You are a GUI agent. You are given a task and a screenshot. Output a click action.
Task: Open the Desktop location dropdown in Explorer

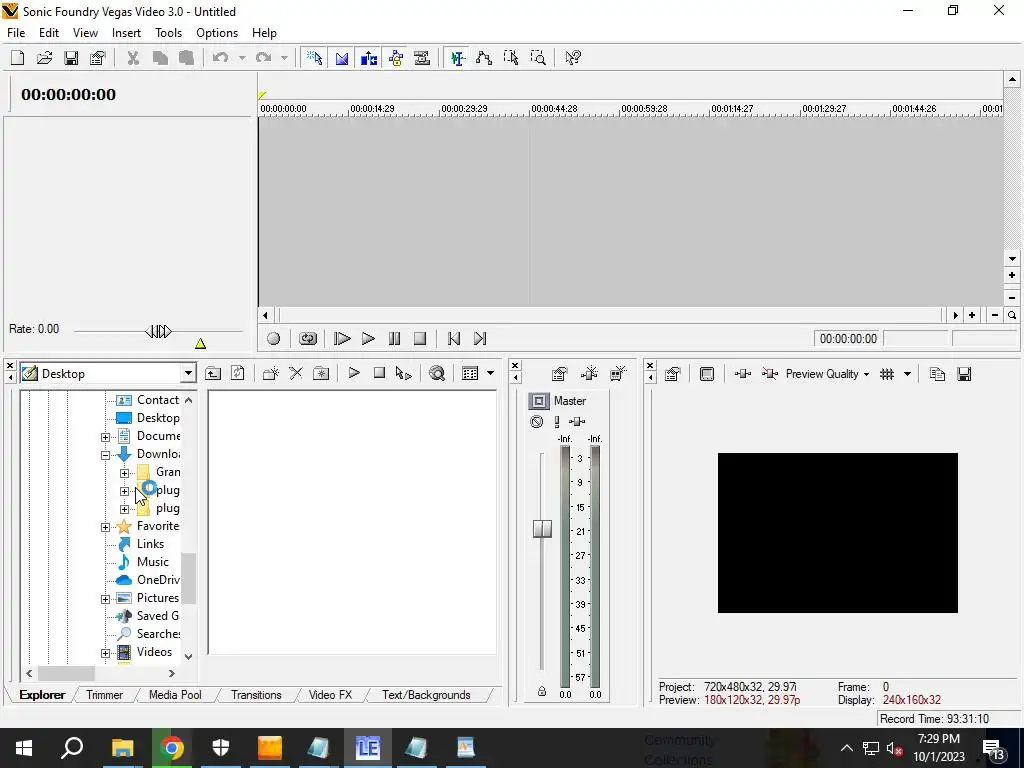[188, 374]
